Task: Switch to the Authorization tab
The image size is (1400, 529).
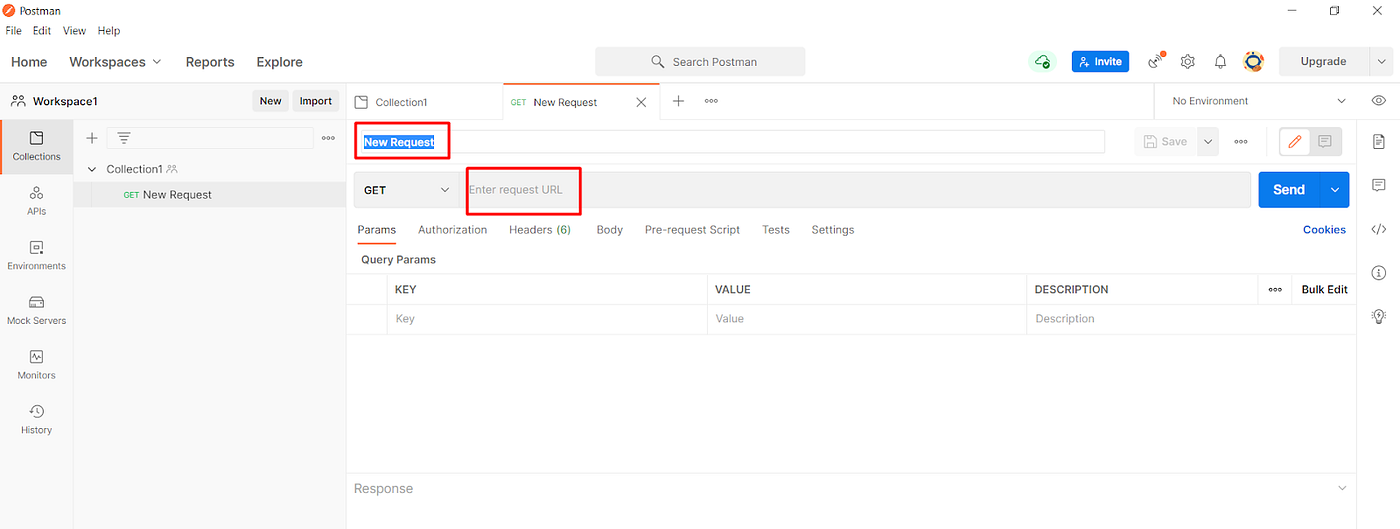Action: (452, 229)
